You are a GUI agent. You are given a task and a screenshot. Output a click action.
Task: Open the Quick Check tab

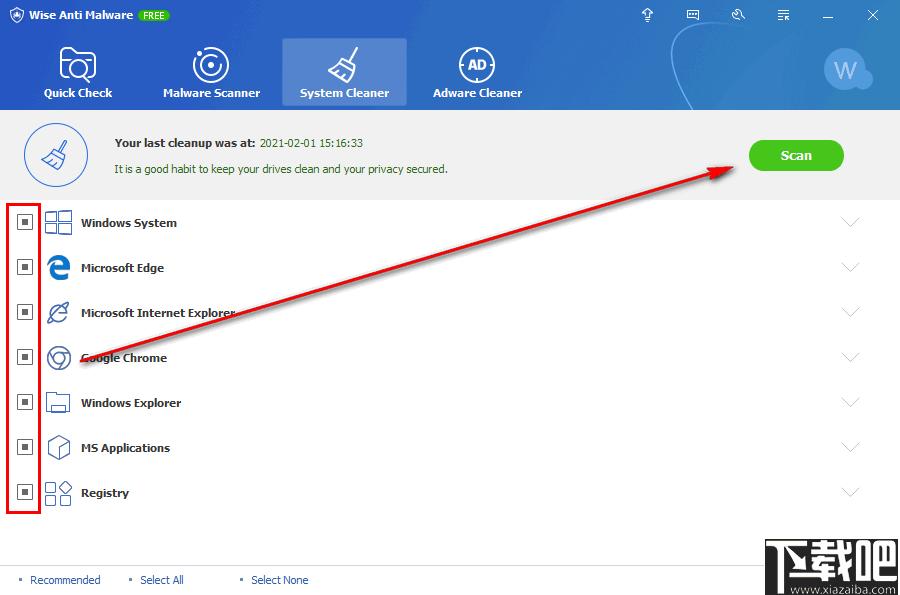coord(78,73)
